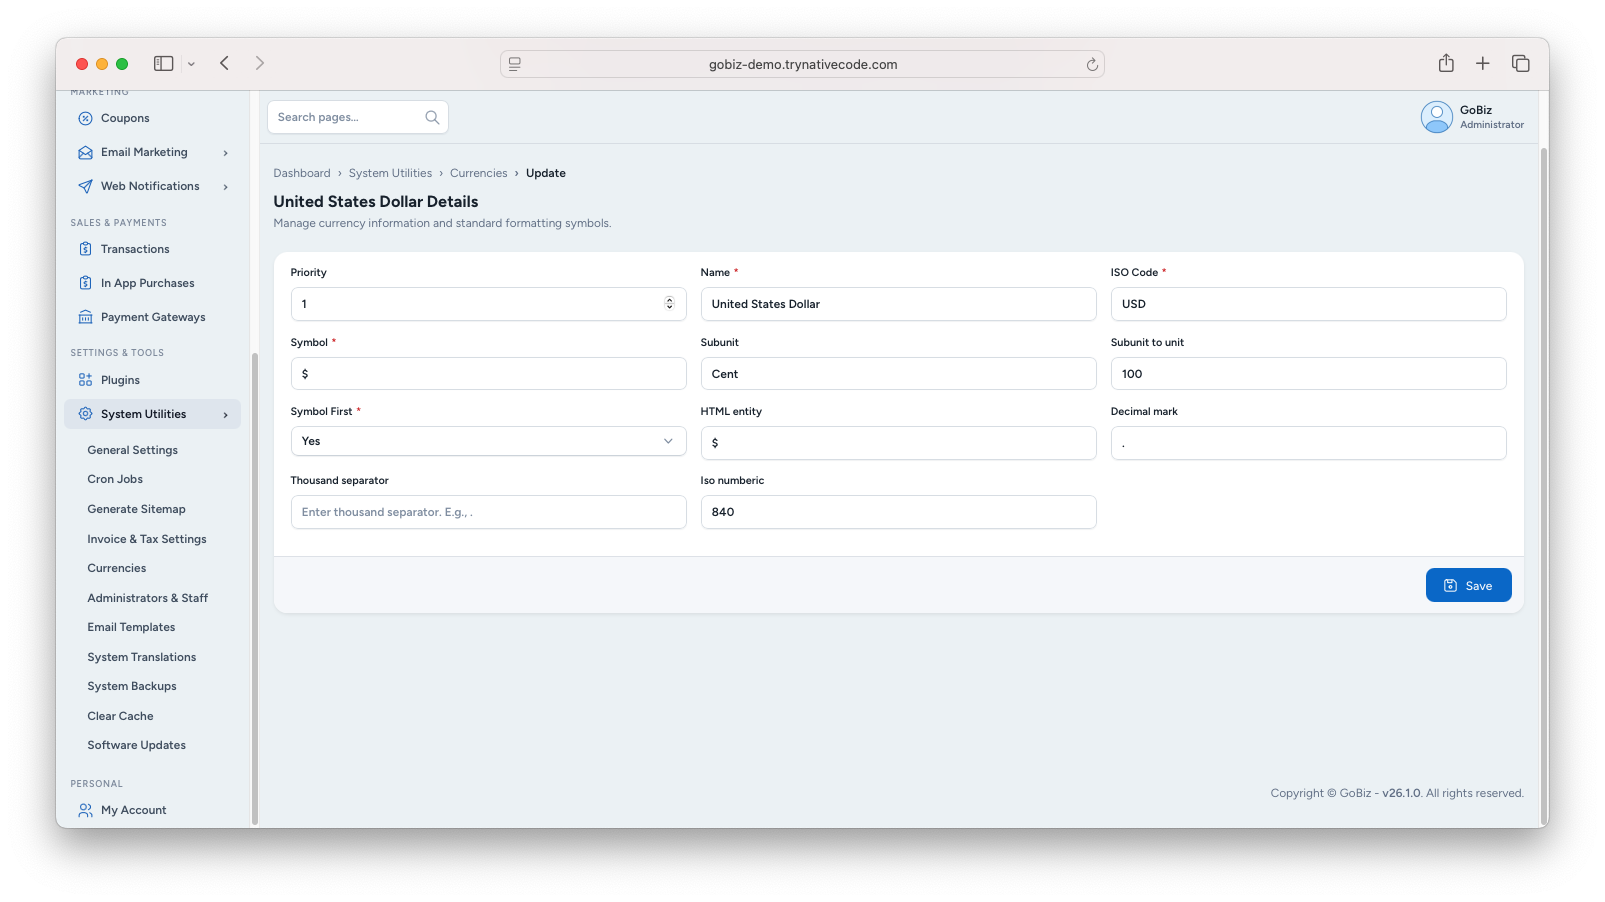Click into the Subunit field

[x=898, y=374]
